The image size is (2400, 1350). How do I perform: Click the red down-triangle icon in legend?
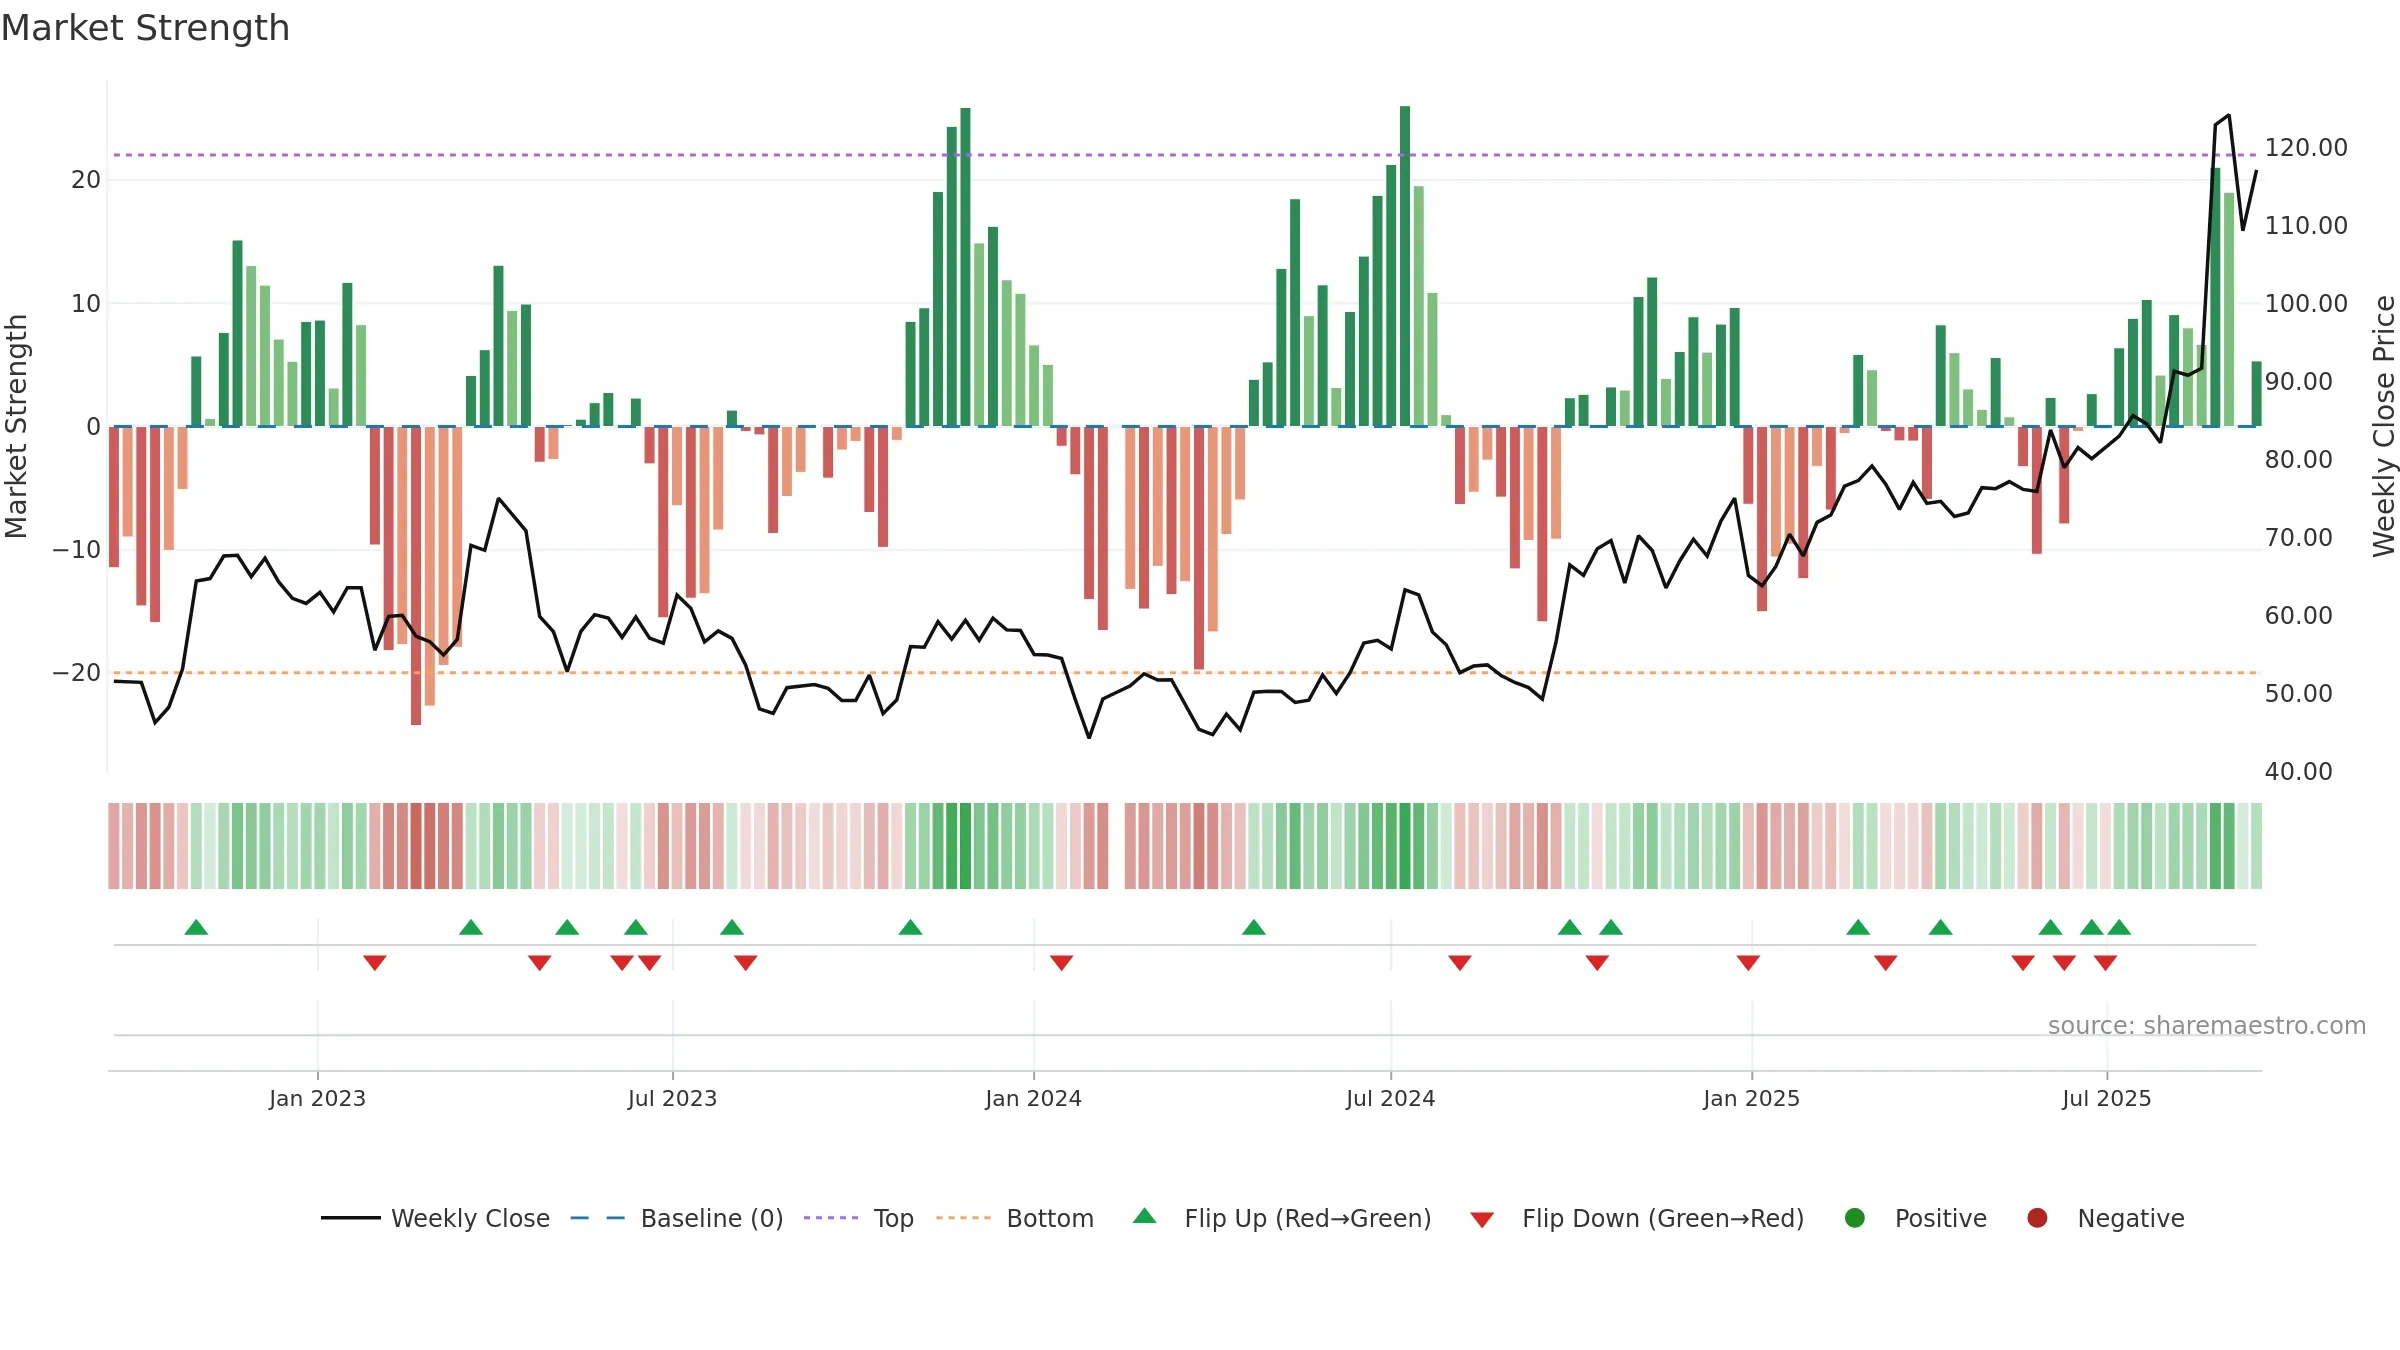pos(1482,1220)
